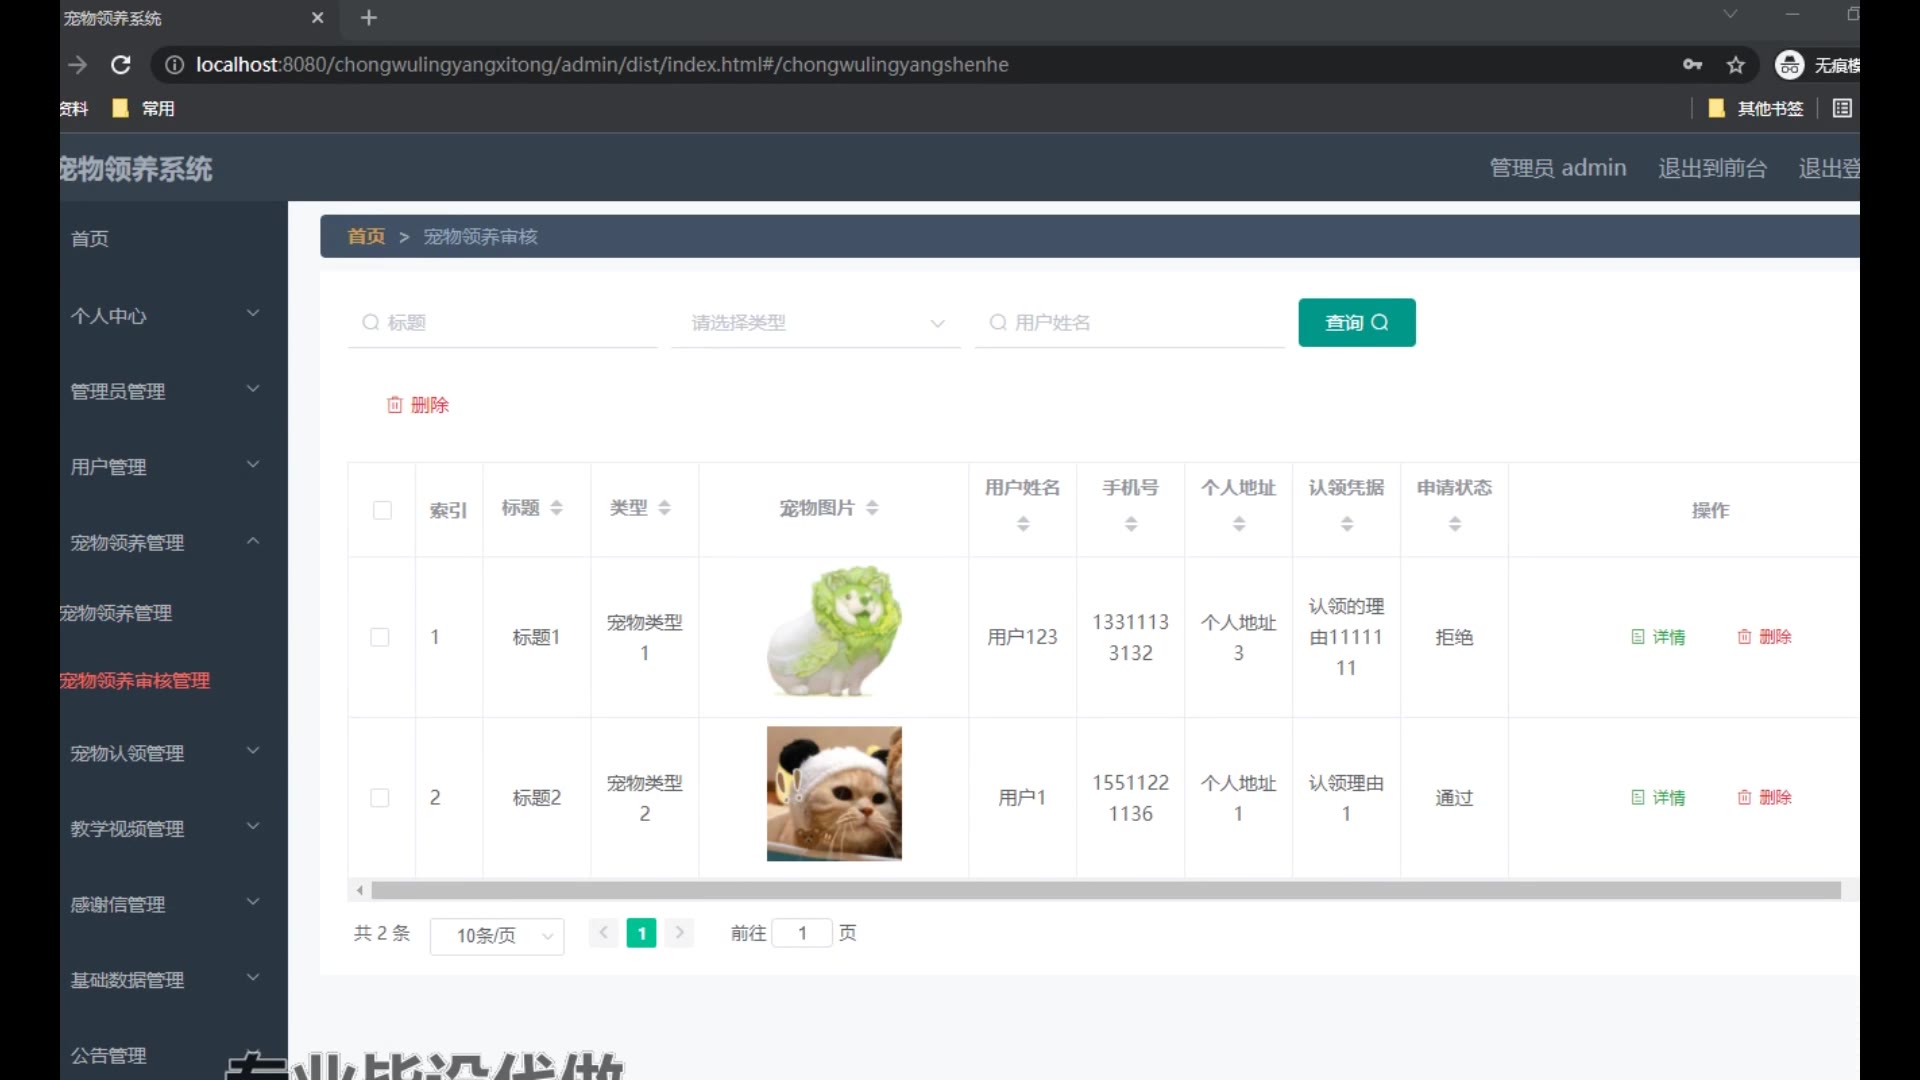Open the cat with hat pet thumbnail
Screen dimensions: 1920x1080
[x=834, y=794]
